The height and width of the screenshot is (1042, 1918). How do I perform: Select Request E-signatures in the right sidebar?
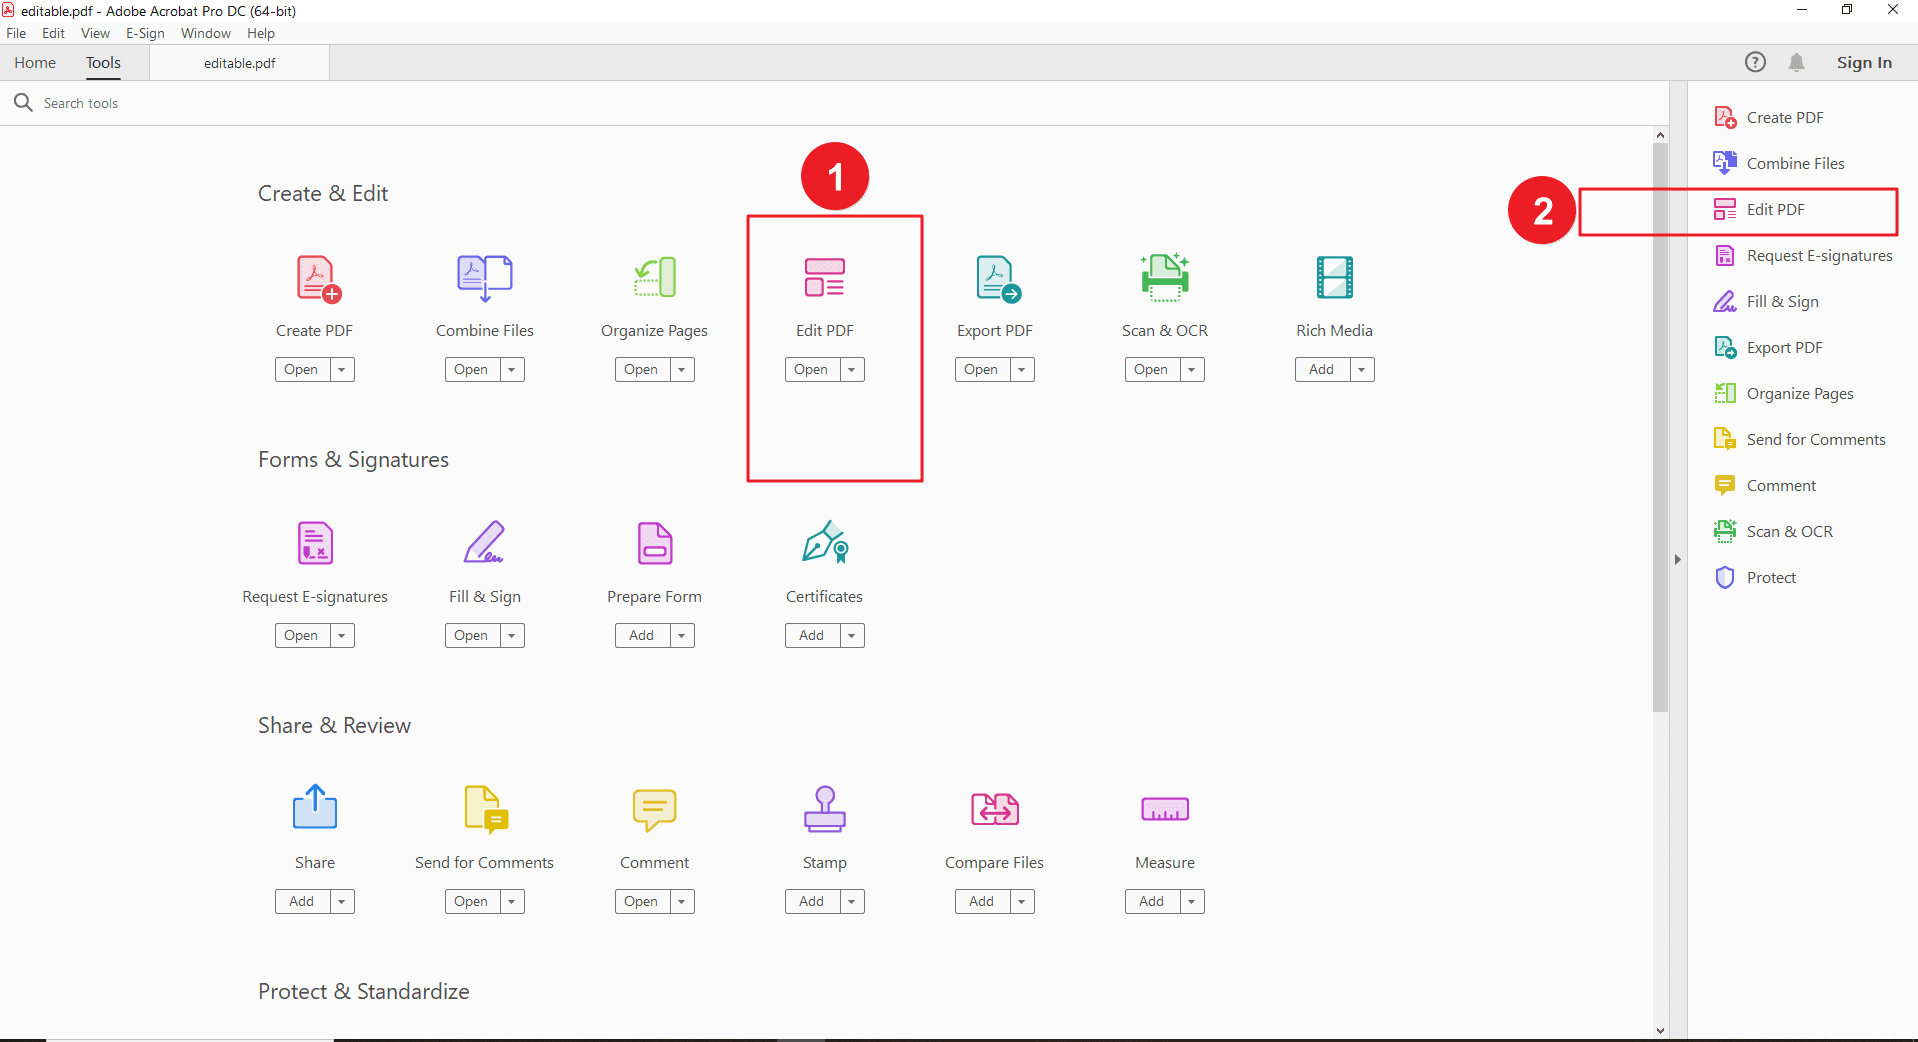(1803, 255)
